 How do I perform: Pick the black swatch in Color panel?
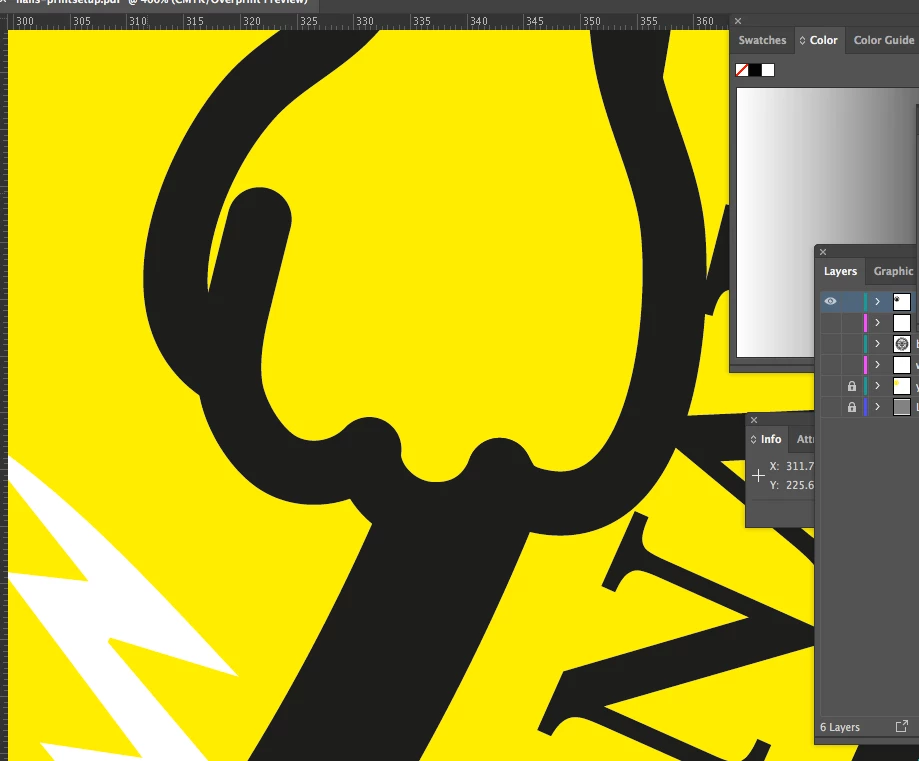755,70
